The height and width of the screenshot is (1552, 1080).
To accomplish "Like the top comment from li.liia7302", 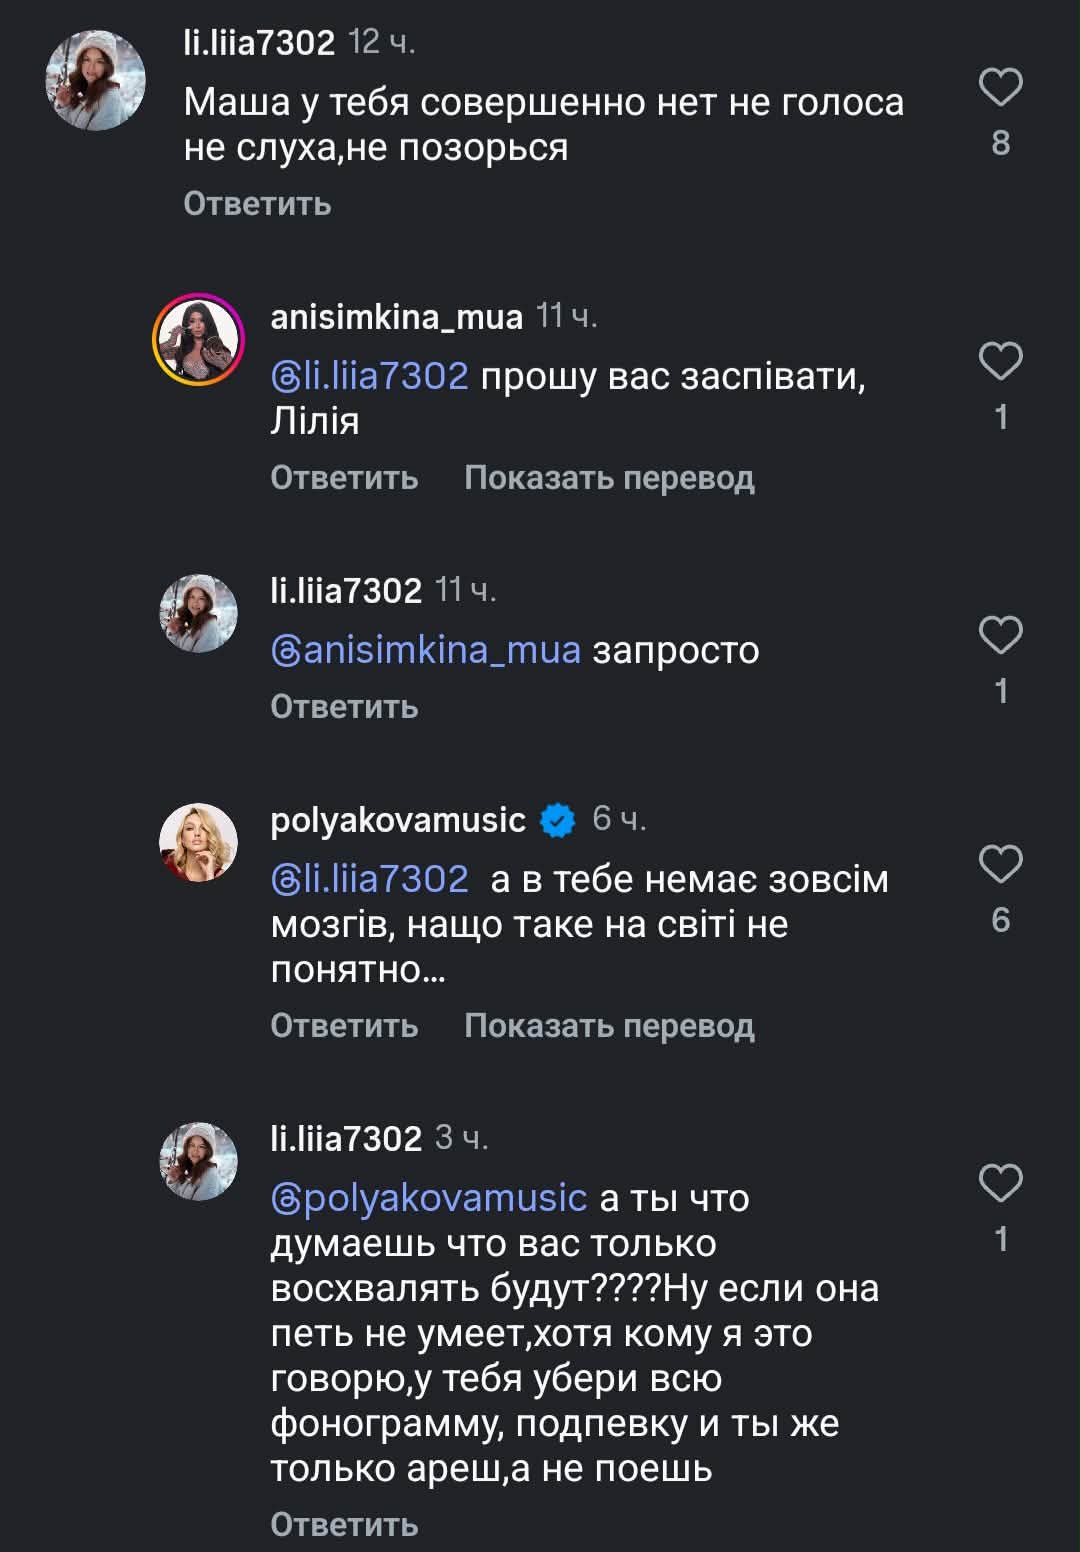I will click(1000, 88).
